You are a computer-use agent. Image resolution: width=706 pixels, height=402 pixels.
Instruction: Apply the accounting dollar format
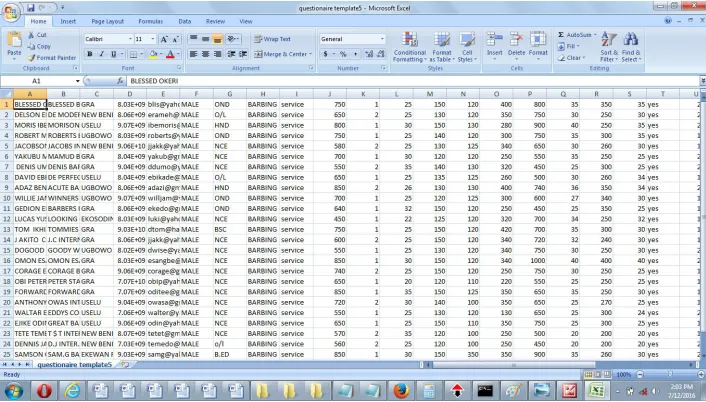(x=326, y=54)
